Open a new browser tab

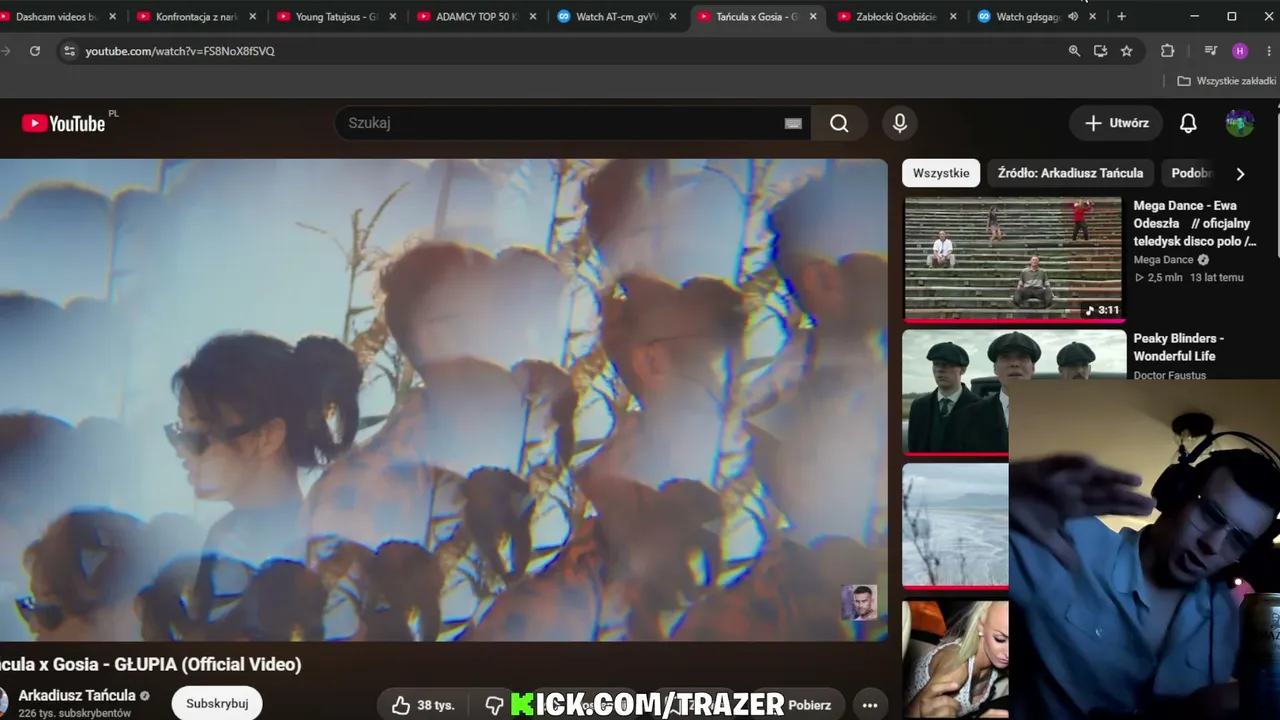[x=1121, y=17]
